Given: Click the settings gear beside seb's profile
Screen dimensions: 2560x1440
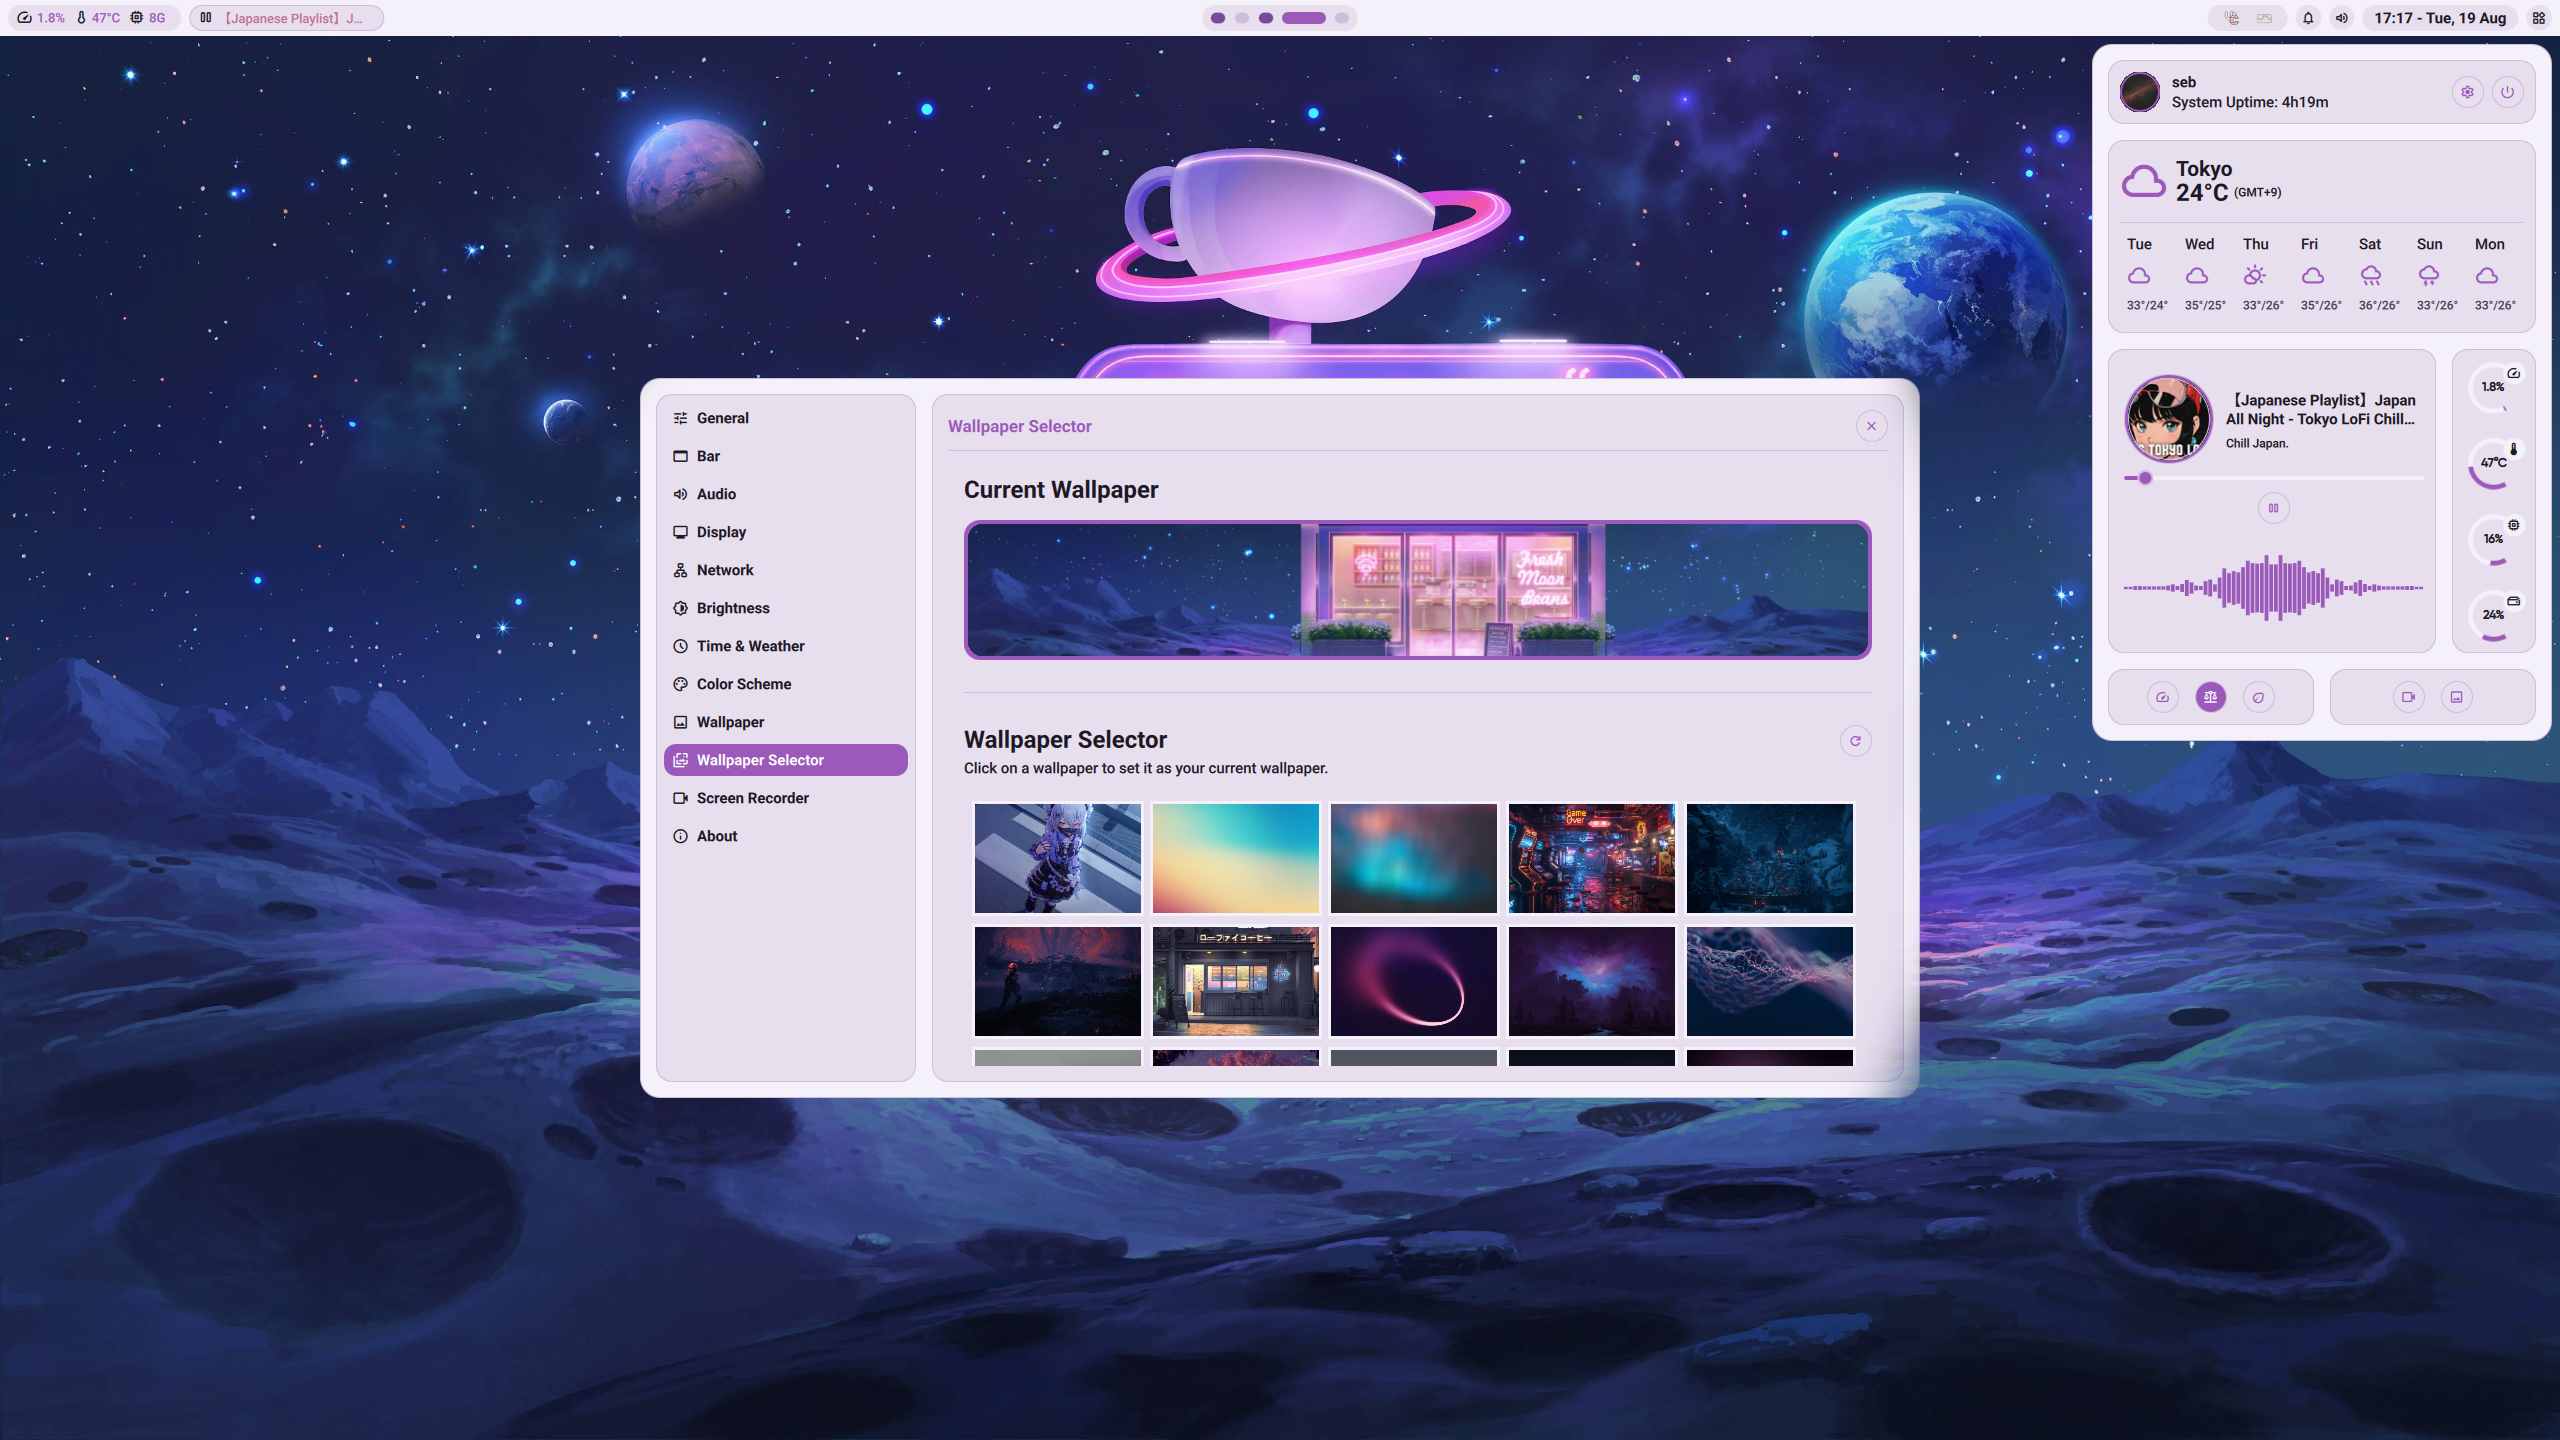Looking at the screenshot, I should [x=2467, y=92].
